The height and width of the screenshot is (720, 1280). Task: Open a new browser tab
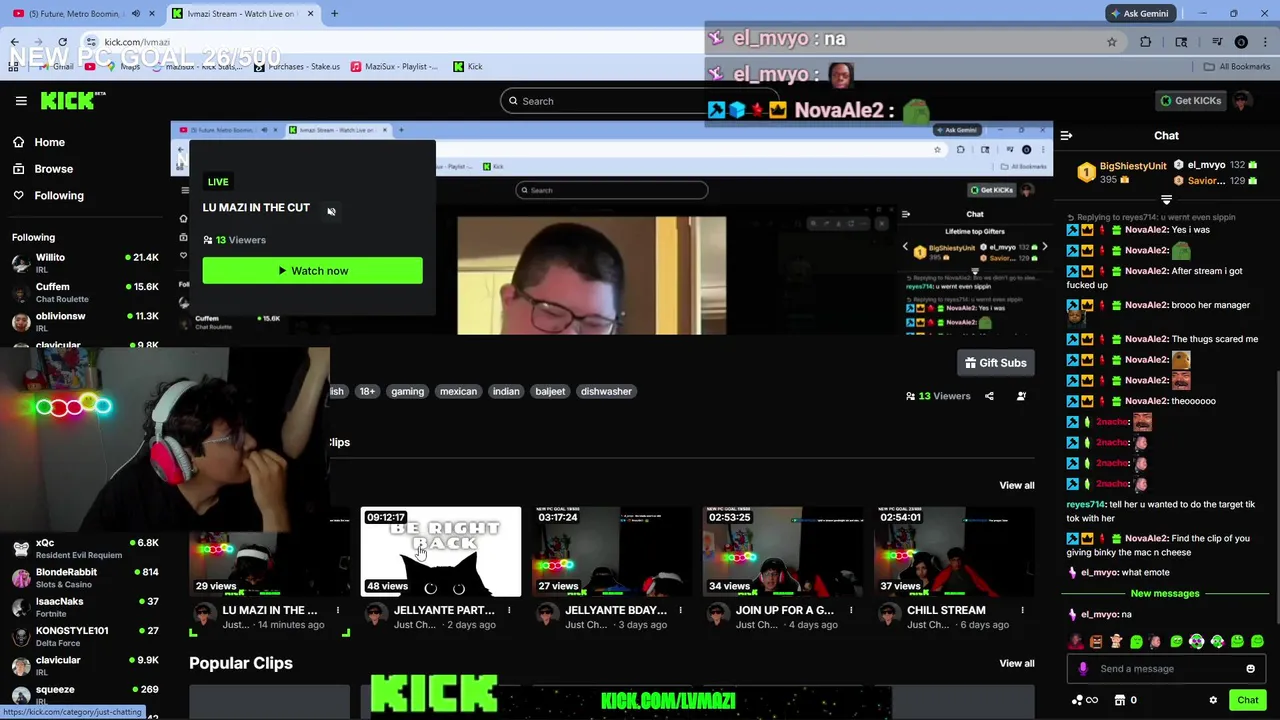334,14
